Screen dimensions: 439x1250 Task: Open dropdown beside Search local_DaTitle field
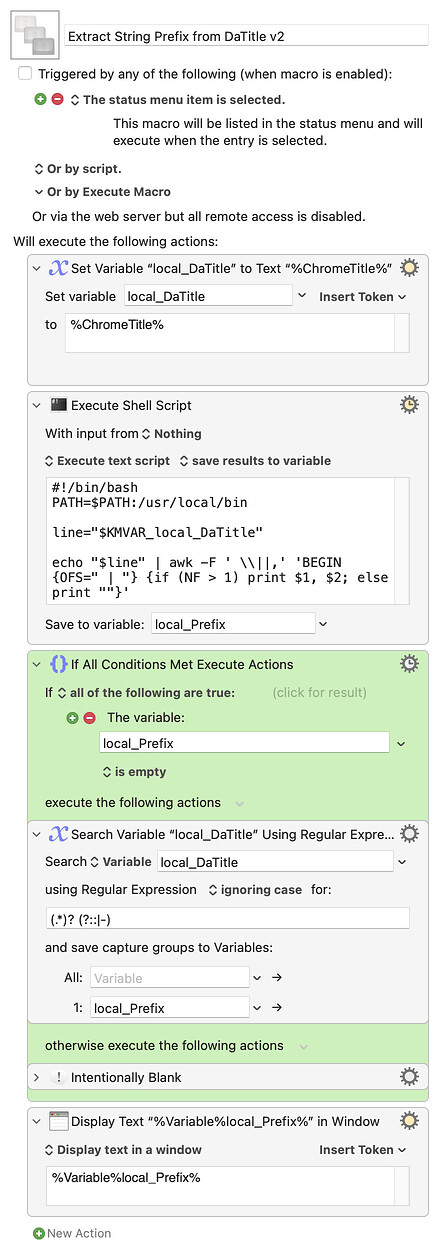click(403, 862)
